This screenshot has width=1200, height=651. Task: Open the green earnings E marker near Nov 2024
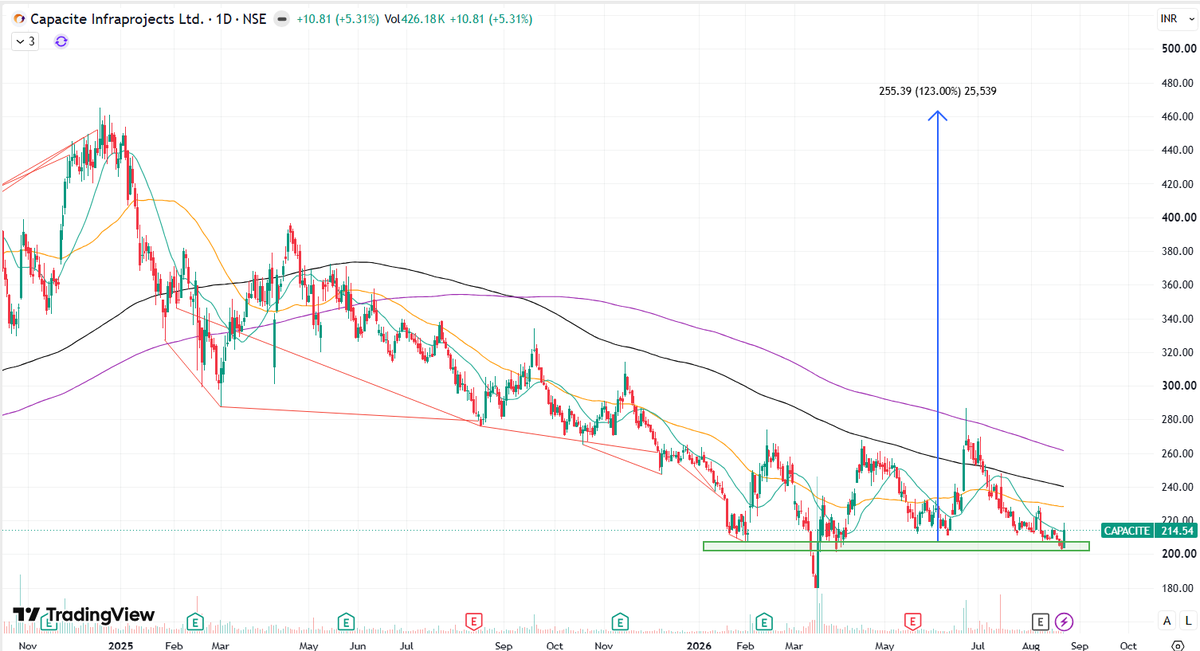(47, 622)
